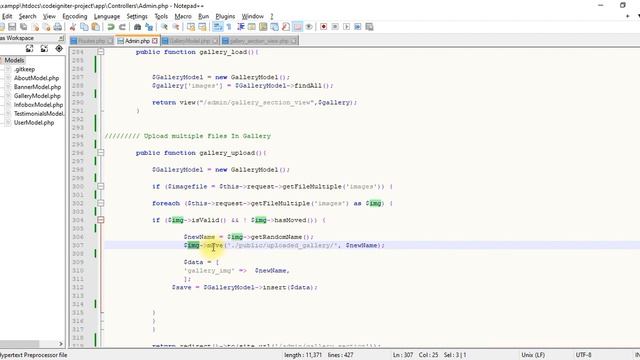
Task: Switch to gallery_section_view.php tab
Action: point(260,41)
